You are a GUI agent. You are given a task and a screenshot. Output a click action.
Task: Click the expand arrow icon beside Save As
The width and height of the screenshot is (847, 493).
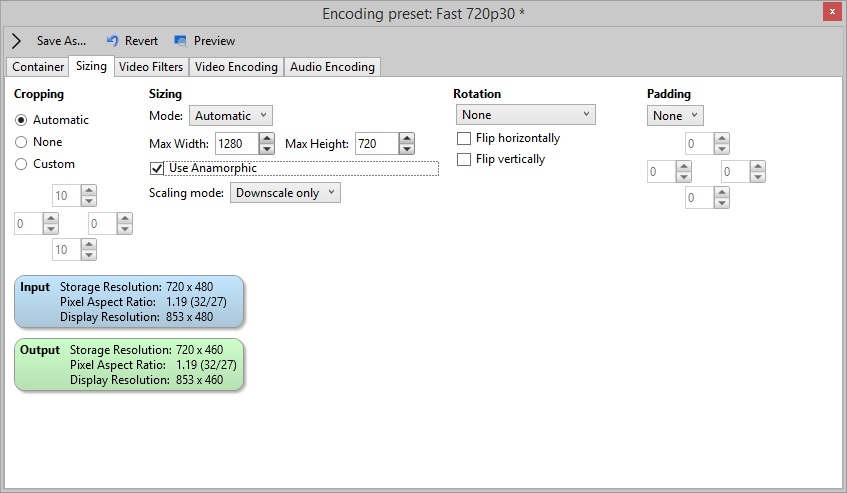click(x=16, y=41)
